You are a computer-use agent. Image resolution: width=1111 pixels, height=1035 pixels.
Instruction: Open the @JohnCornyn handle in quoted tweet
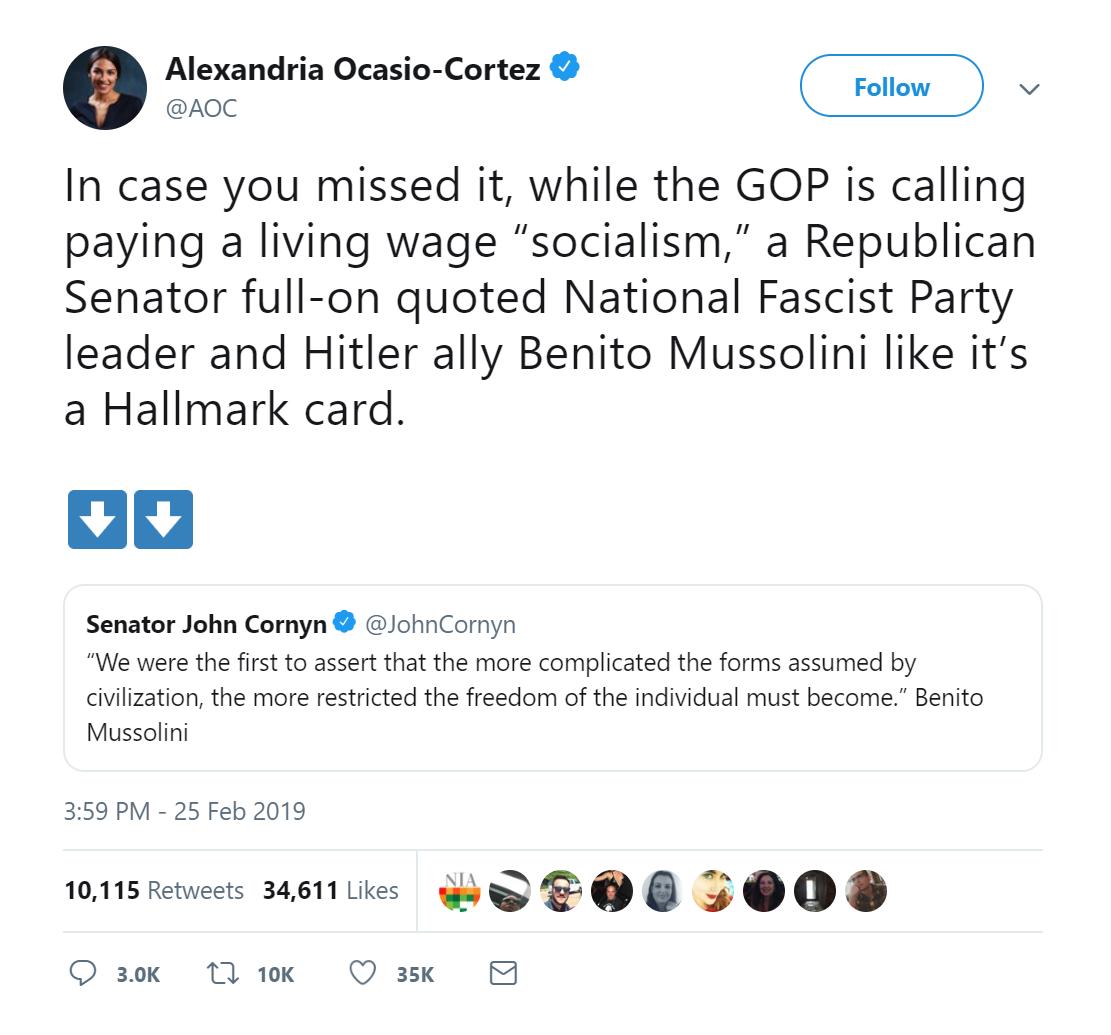[440, 625]
